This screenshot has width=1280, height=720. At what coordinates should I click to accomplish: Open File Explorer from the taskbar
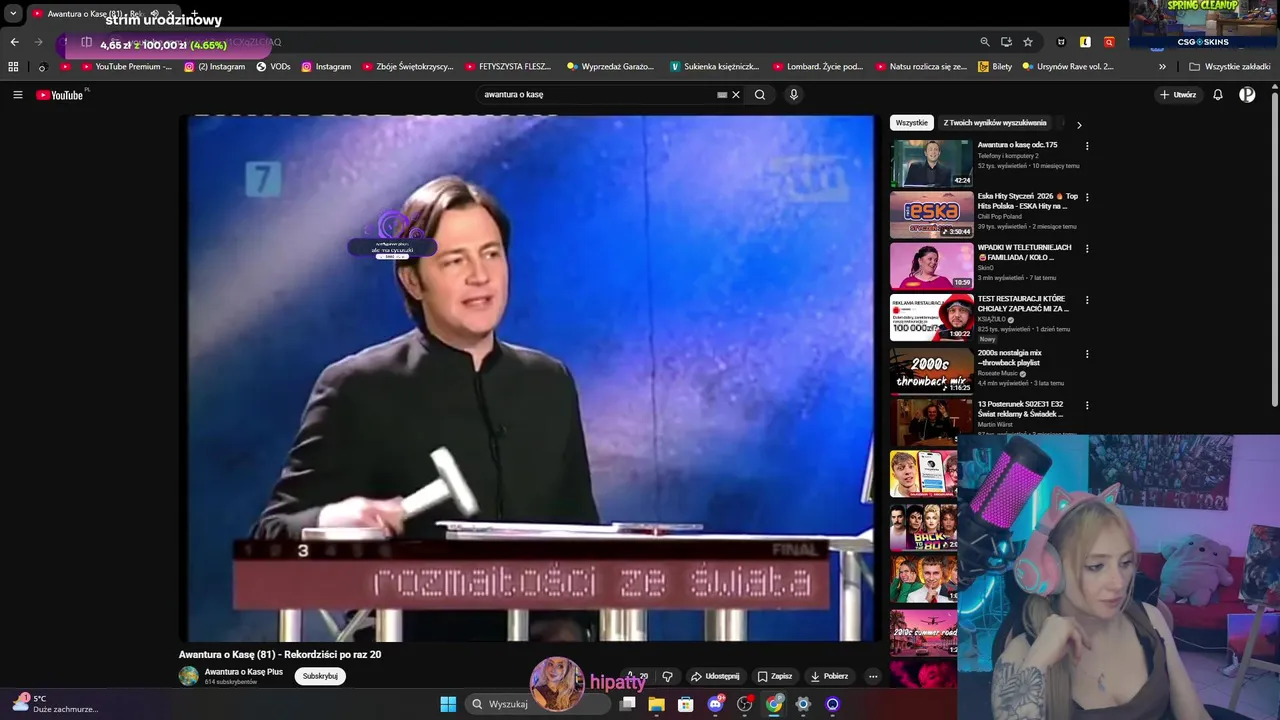(x=657, y=704)
